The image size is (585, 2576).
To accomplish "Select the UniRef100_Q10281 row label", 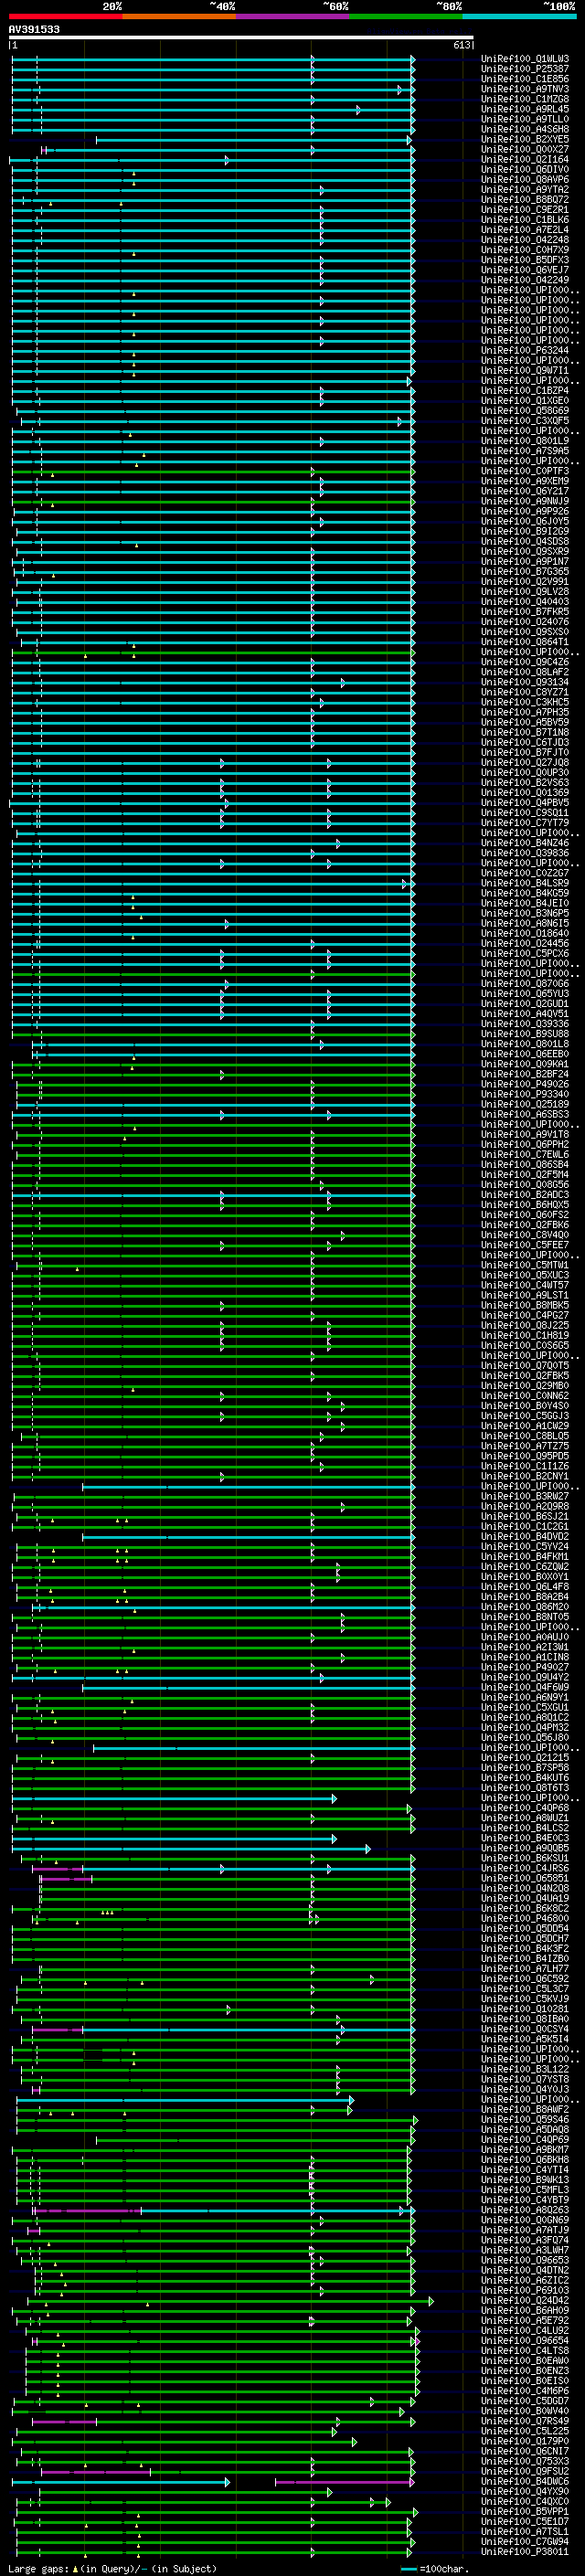I will tap(525, 2009).
